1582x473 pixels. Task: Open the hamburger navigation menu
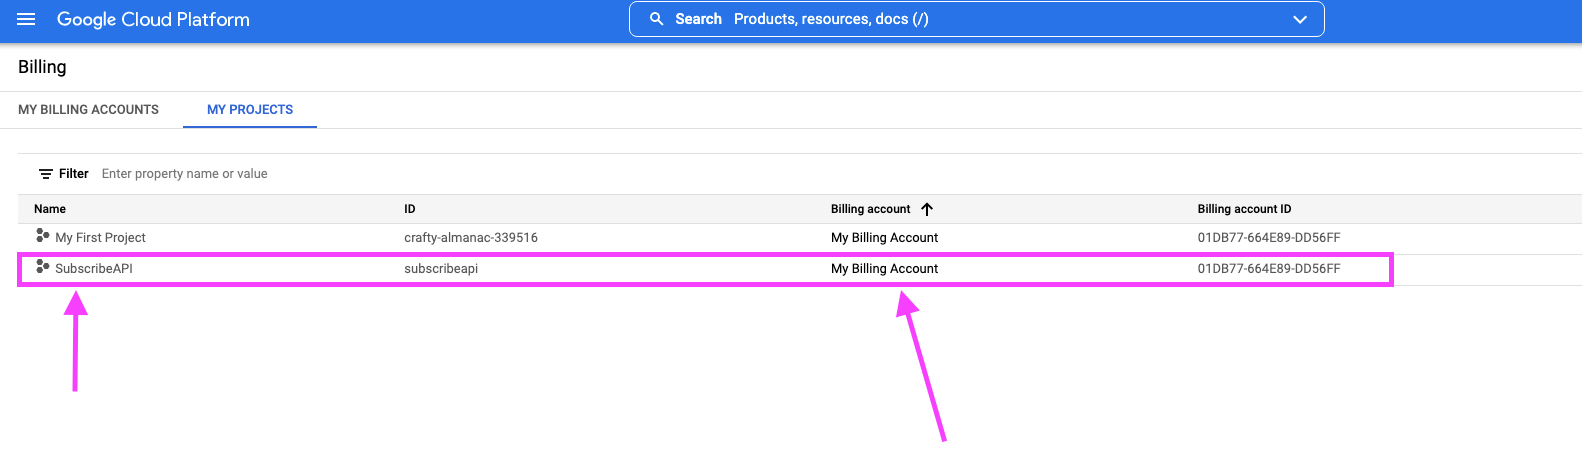27,20
